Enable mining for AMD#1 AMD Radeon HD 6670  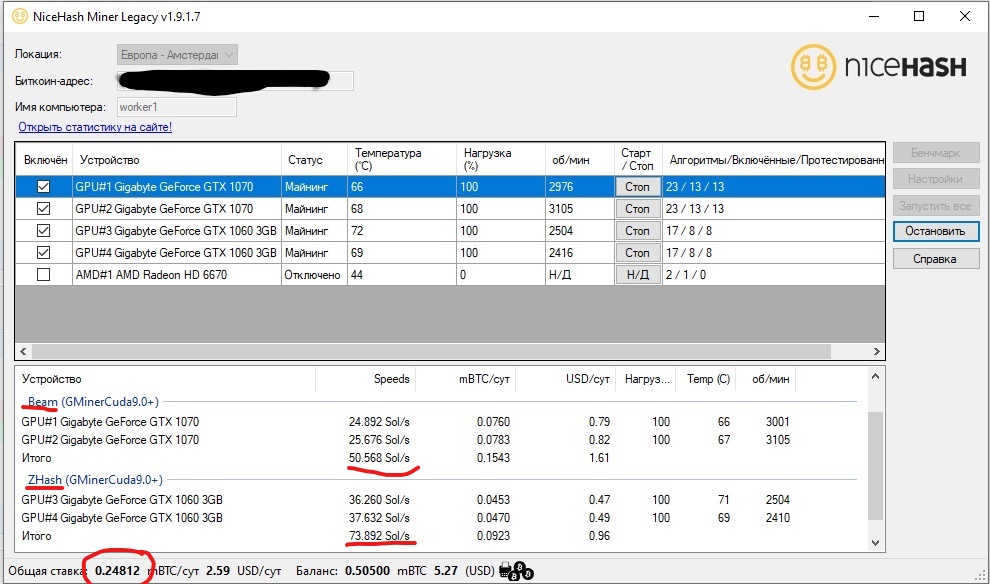42,274
